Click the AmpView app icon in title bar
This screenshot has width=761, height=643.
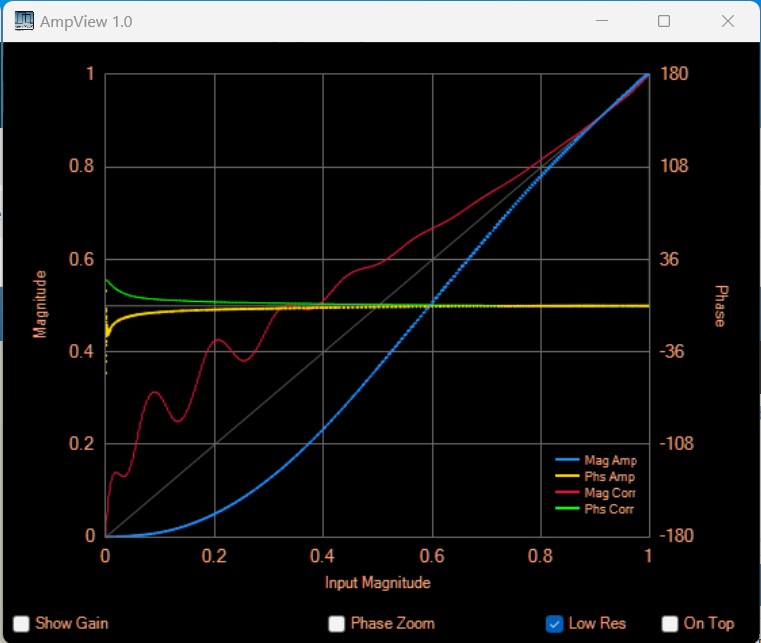[x=23, y=21]
